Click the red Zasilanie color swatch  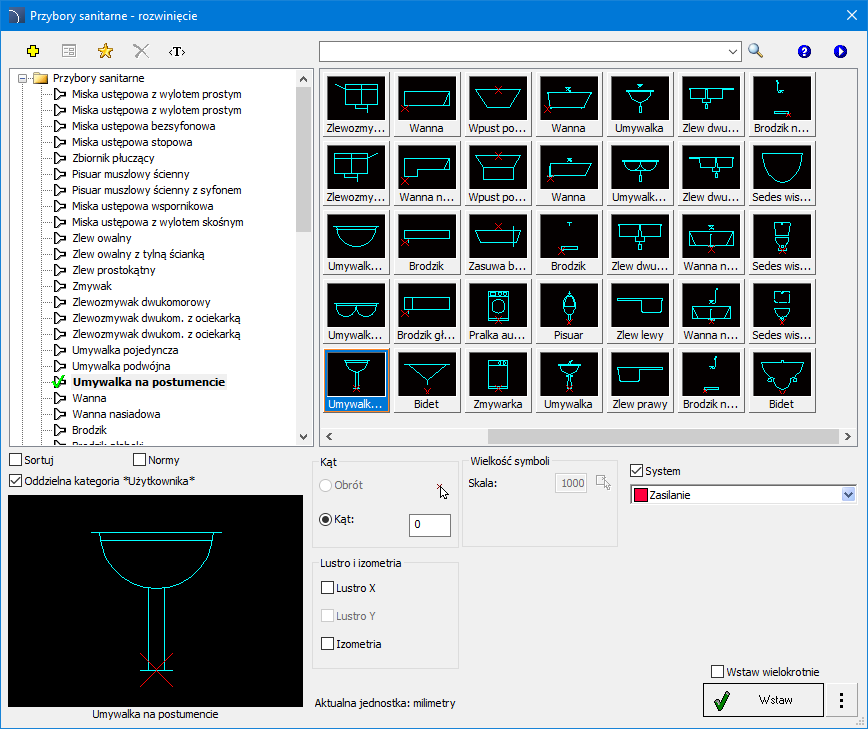[641, 495]
